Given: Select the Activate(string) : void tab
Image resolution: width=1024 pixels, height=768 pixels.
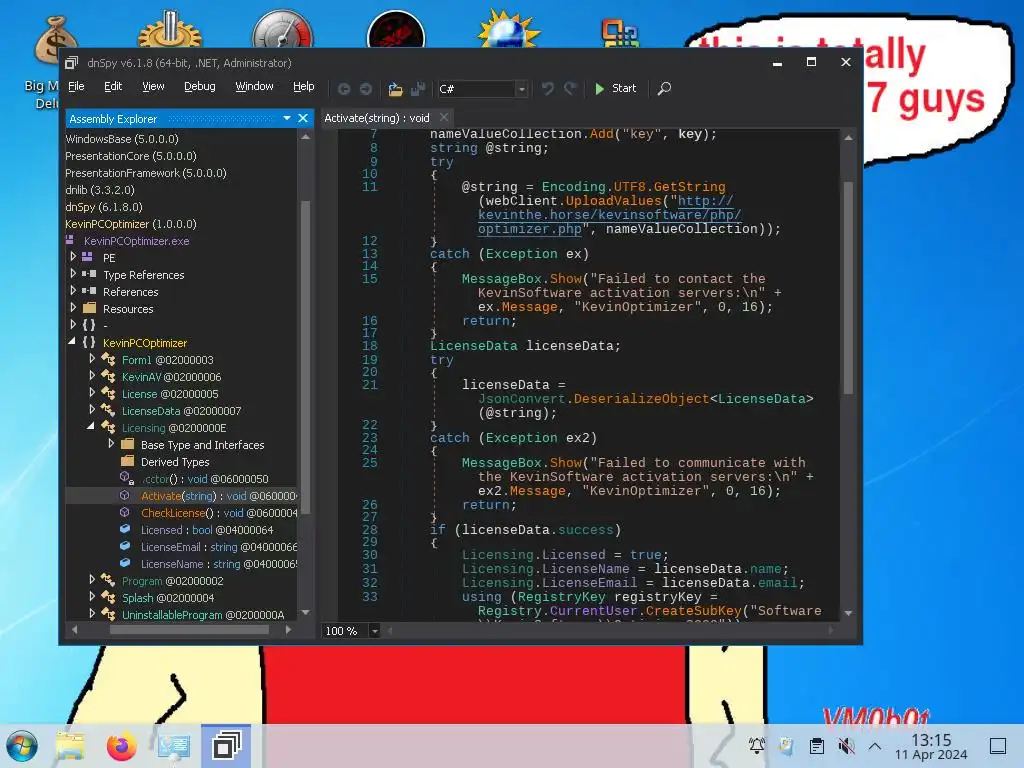Looking at the screenshot, I should click(377, 118).
